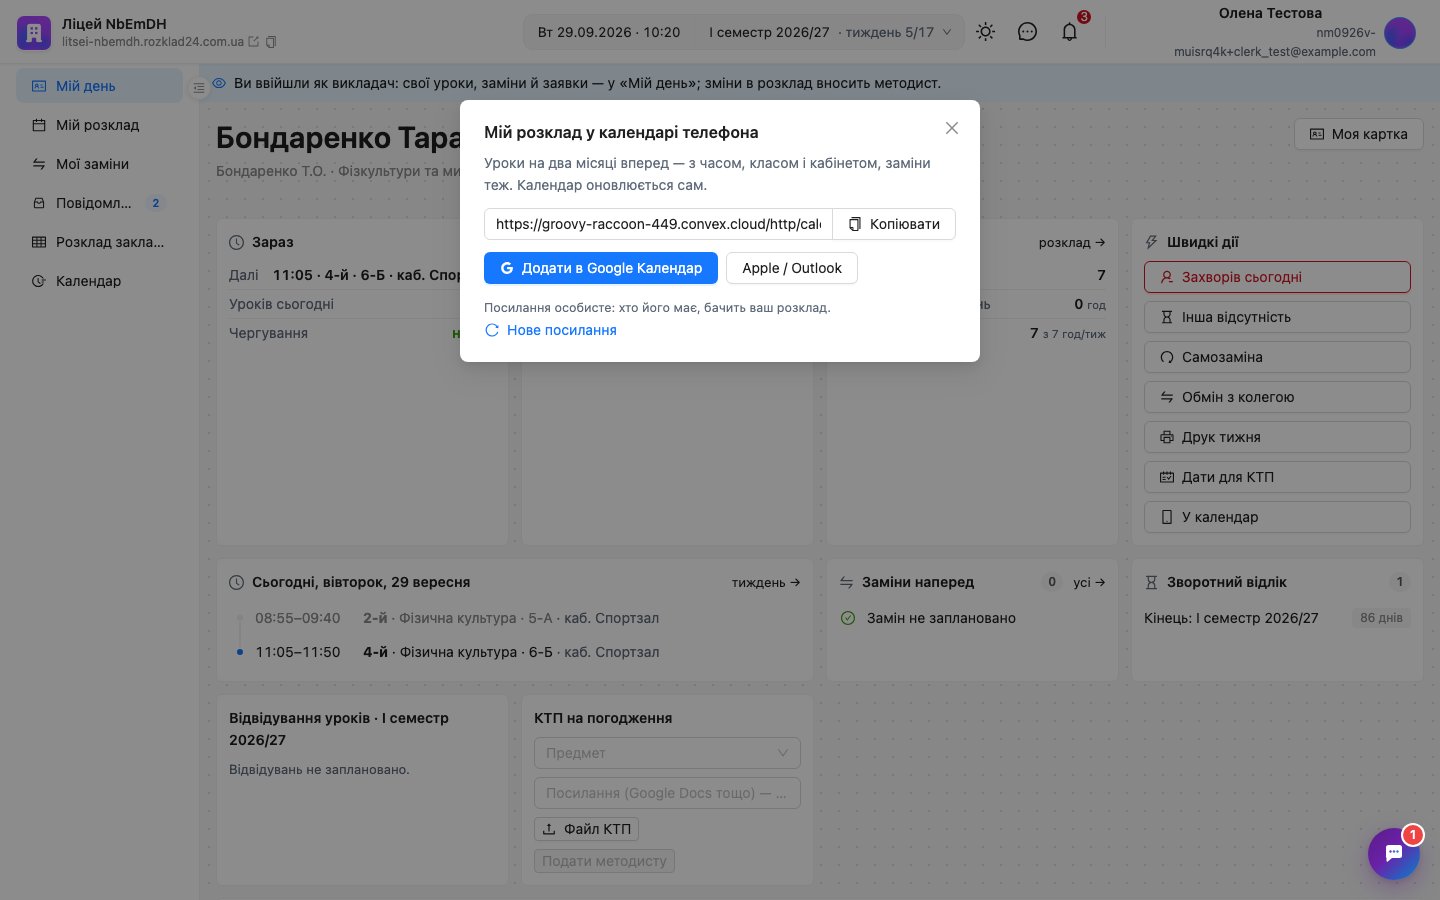This screenshot has height=900, width=1440.
Task: Copy the calendar link with Копіювати
Action: coord(894,224)
